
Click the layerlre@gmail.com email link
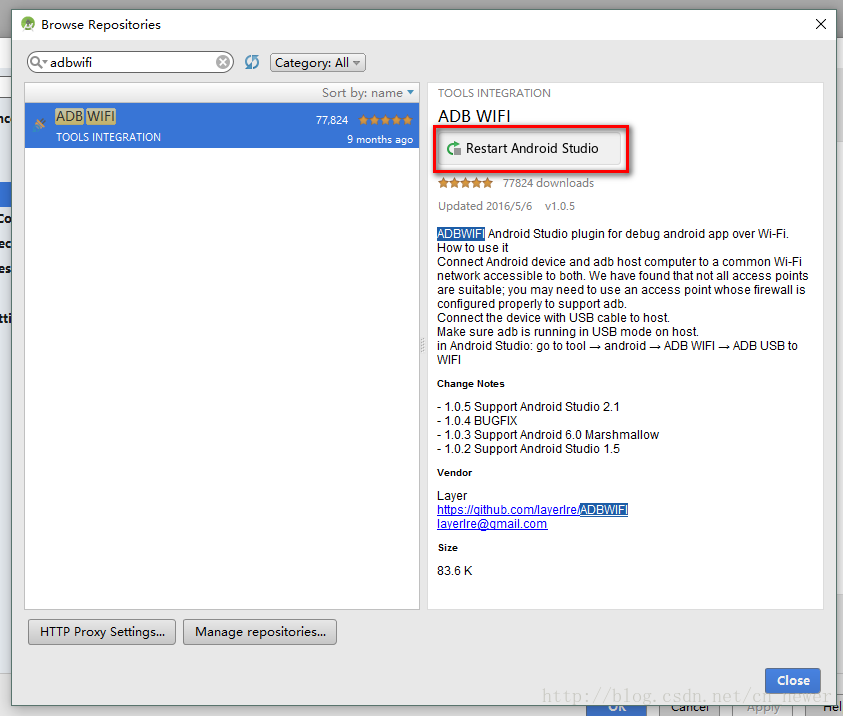pos(492,524)
